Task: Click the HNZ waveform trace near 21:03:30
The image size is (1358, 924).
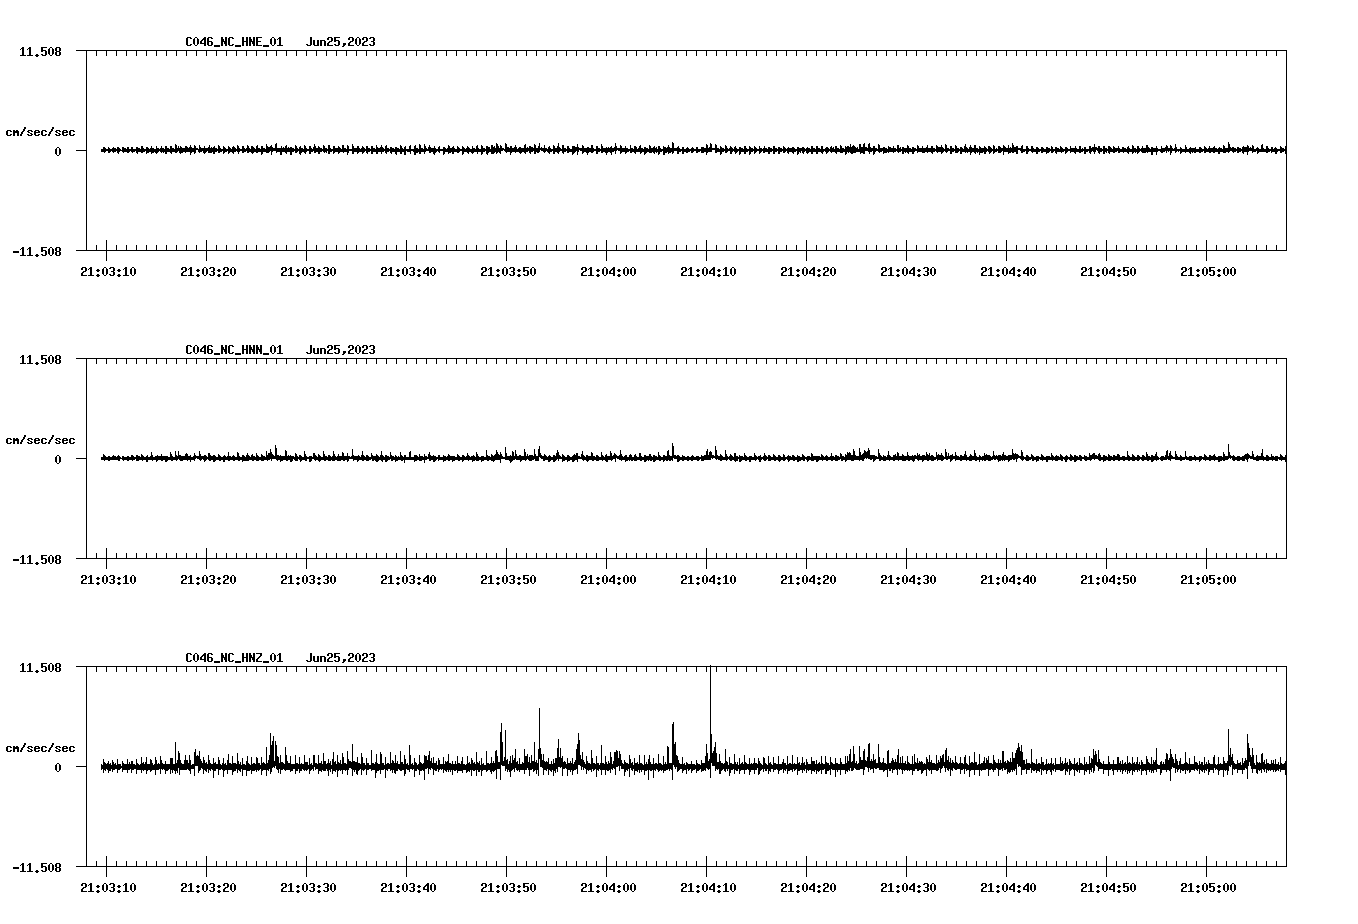Action: pos(310,768)
